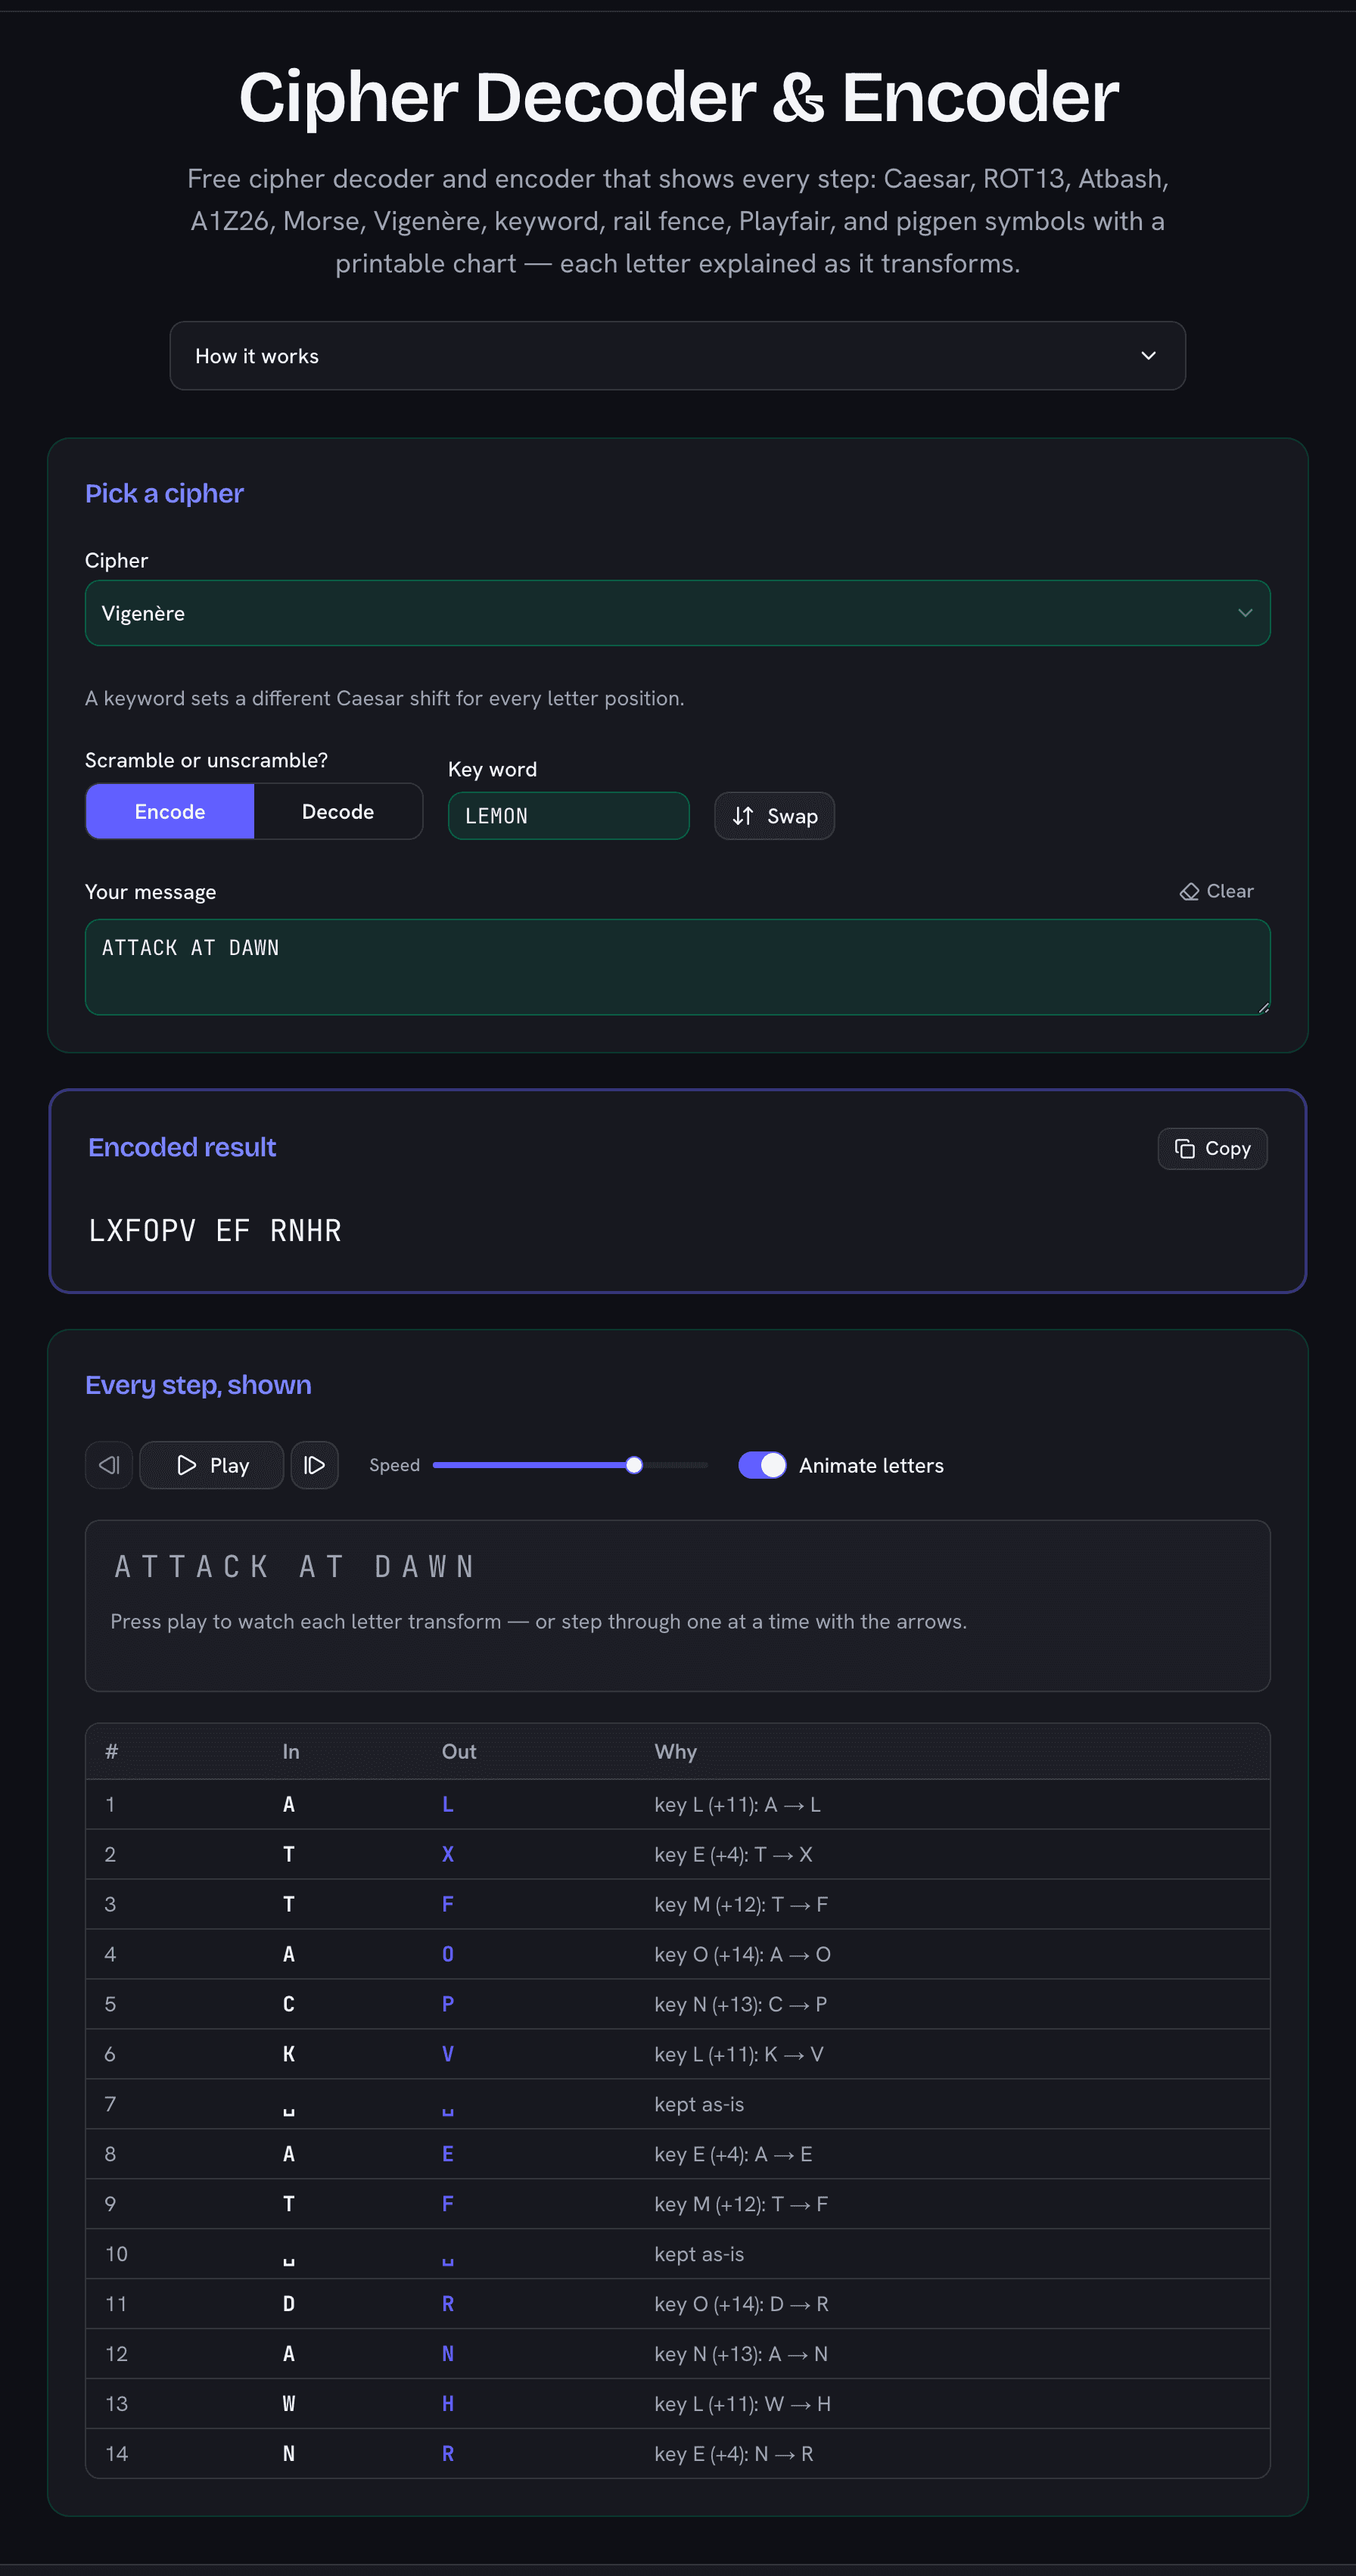Adjust the Speed slider handle

[x=634, y=1465]
